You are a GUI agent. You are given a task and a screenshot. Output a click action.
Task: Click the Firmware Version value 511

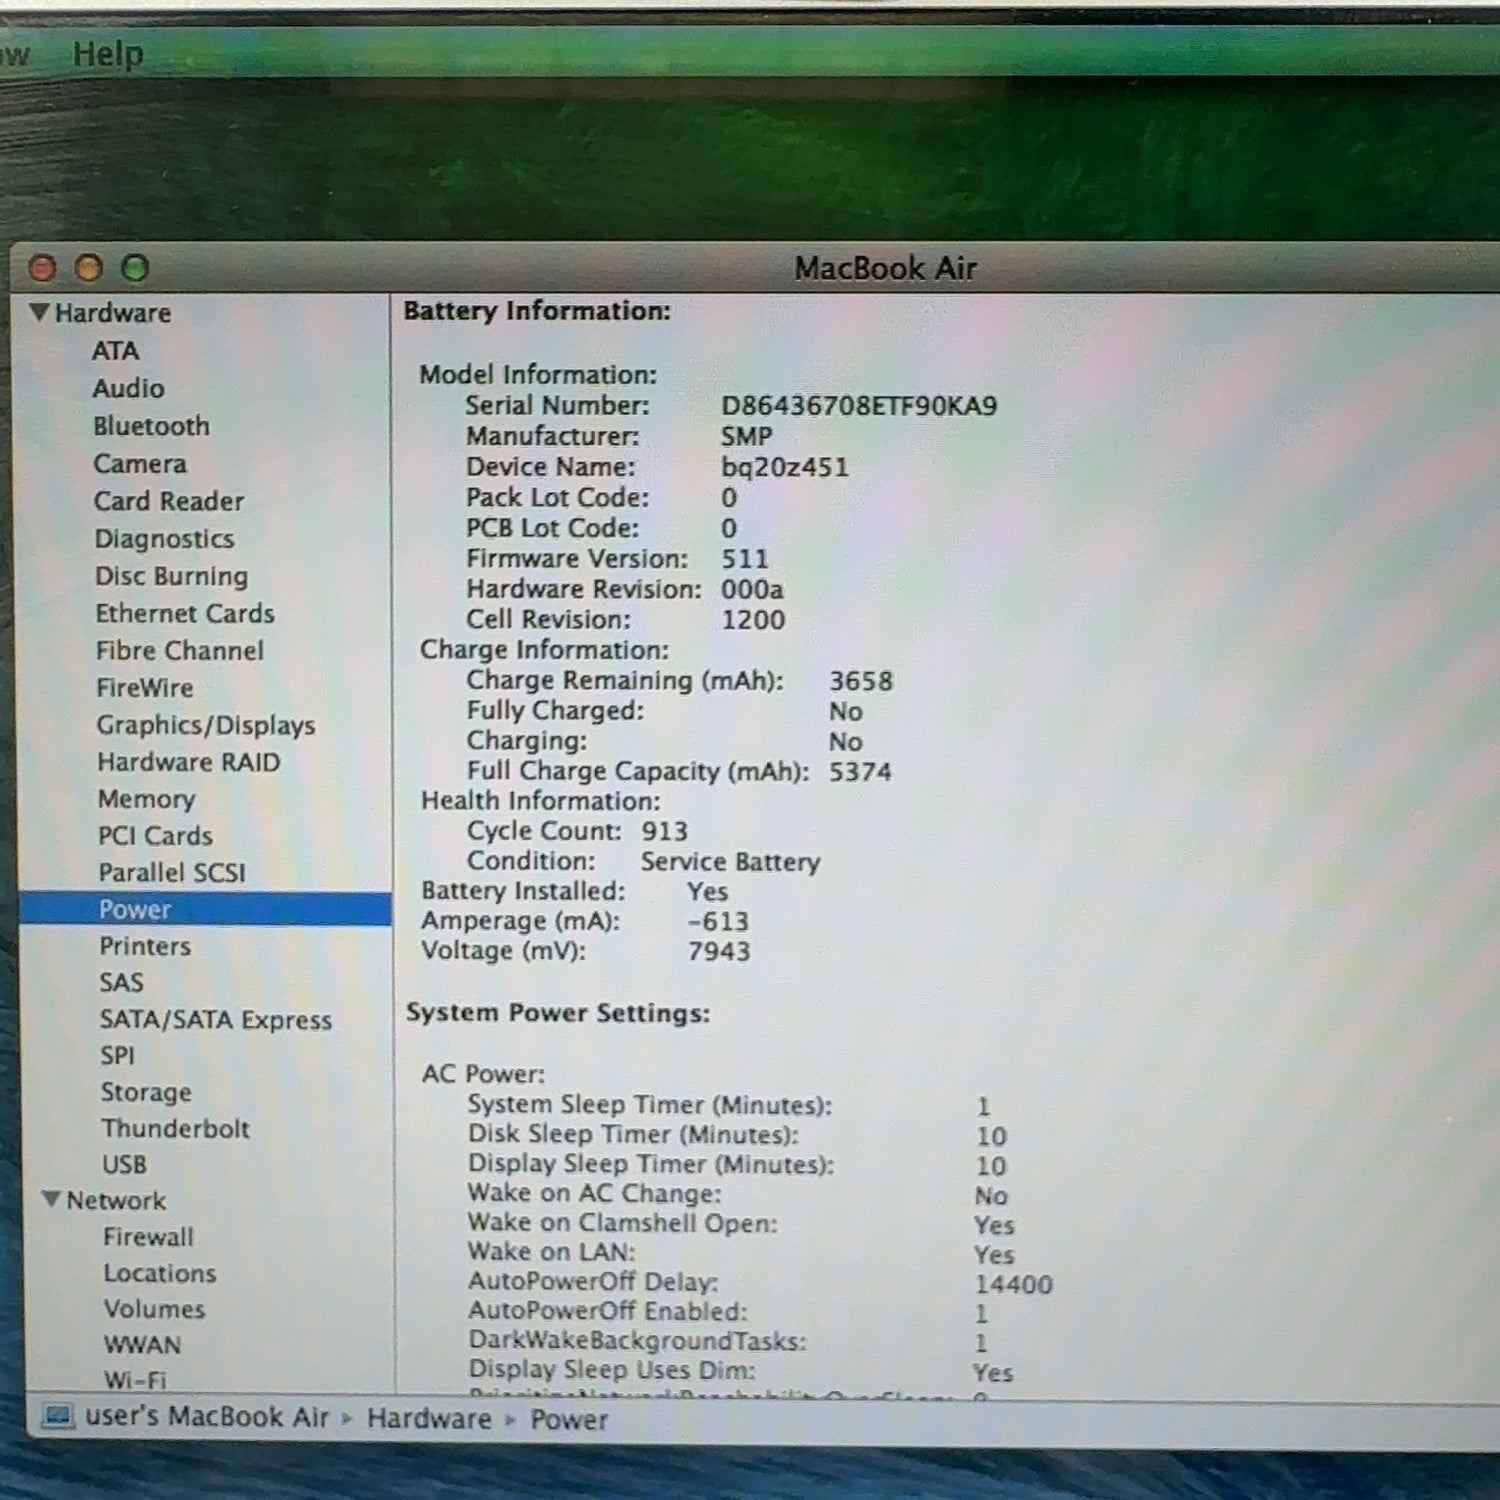(x=745, y=559)
